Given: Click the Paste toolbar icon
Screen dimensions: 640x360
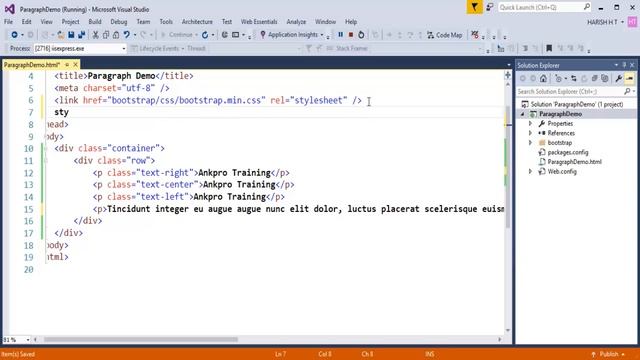Looking at the screenshot, I should pos(116,35).
